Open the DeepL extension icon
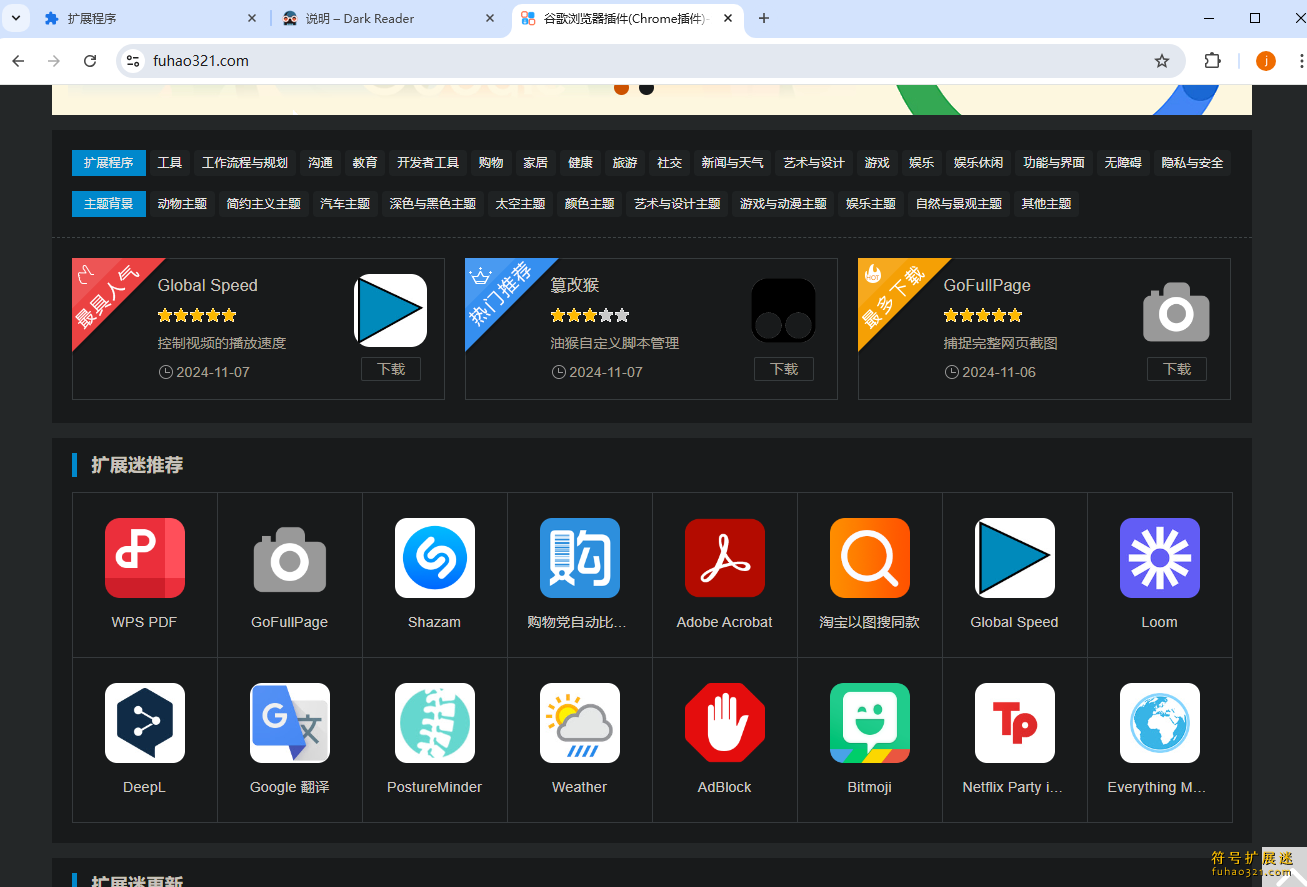 145,723
